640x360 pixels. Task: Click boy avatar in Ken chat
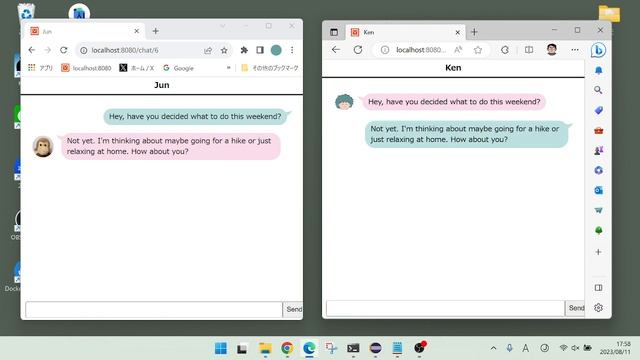(344, 102)
